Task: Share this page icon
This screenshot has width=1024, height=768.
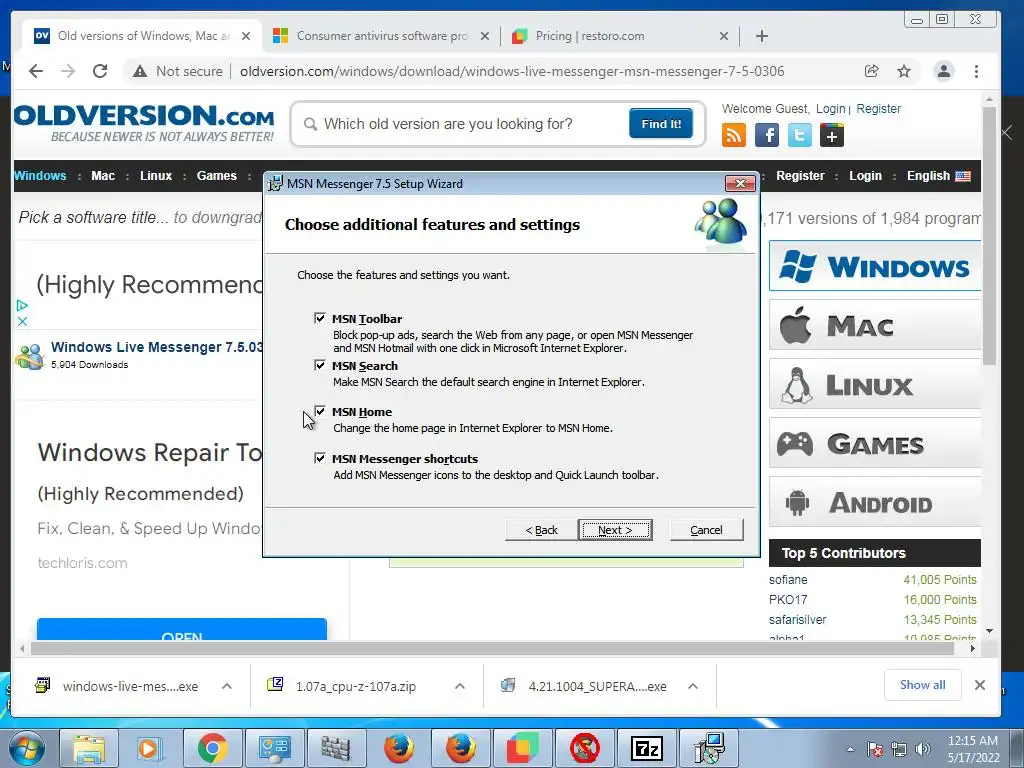Action: click(x=871, y=71)
